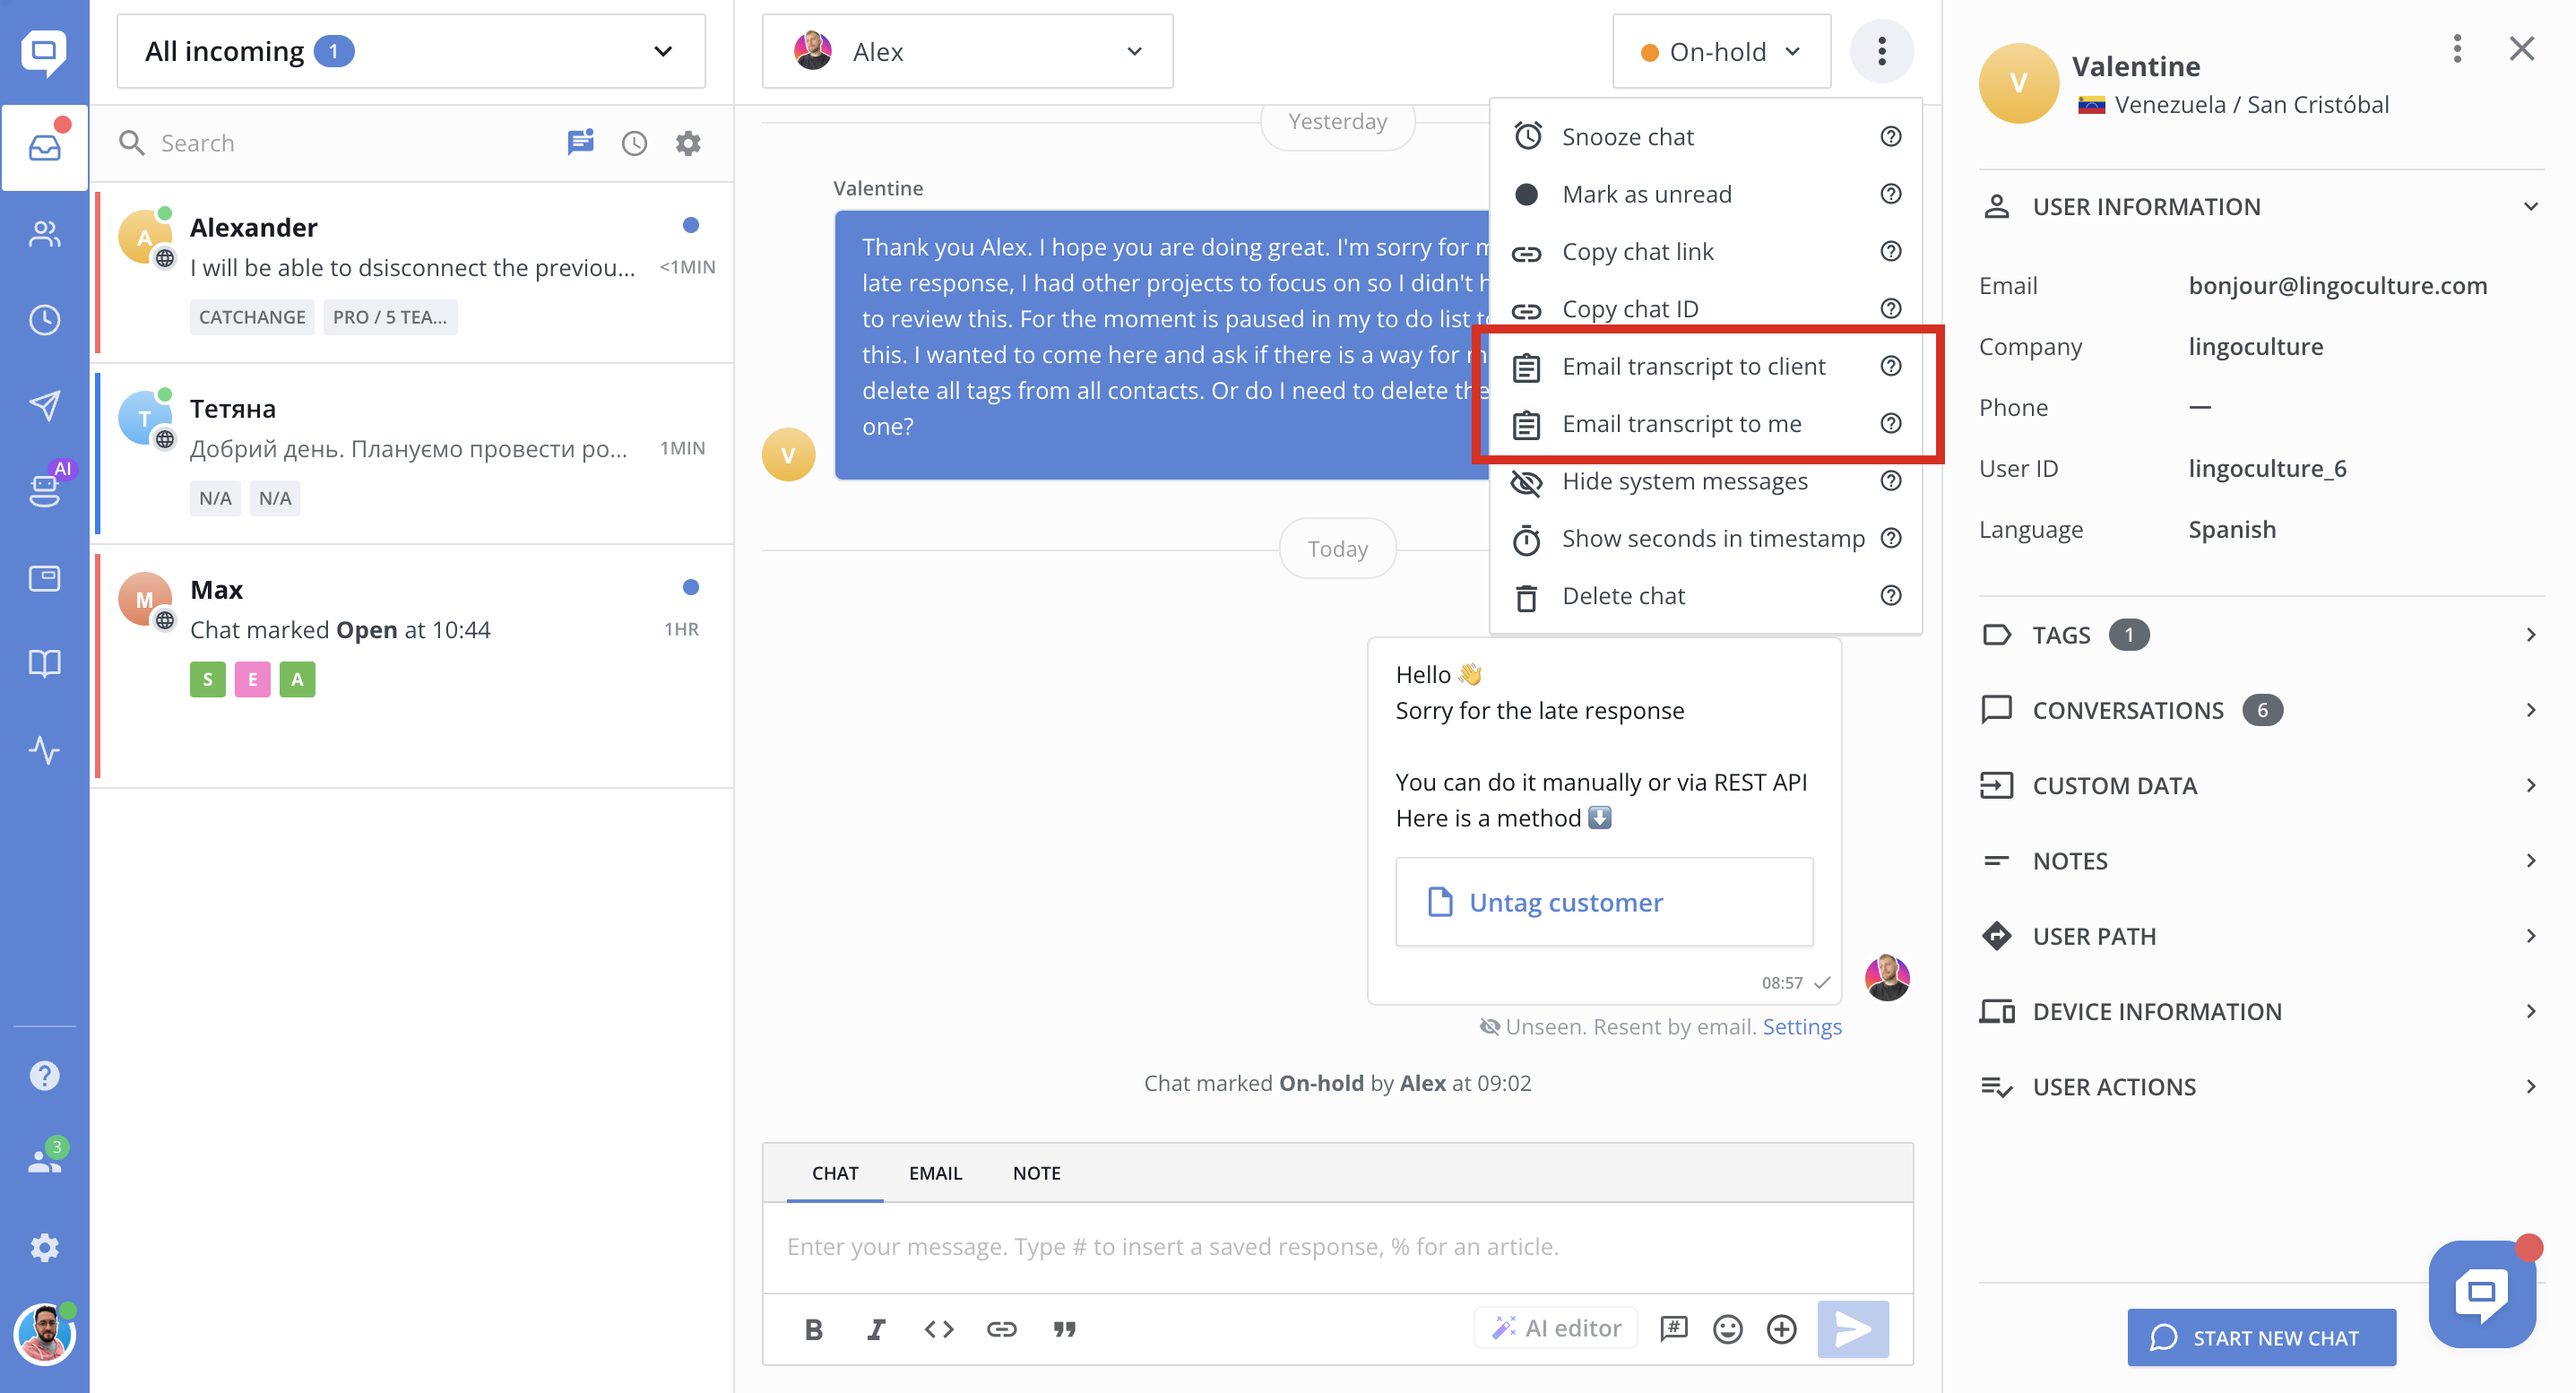
Task: Click the message input field
Action: [1336, 1247]
